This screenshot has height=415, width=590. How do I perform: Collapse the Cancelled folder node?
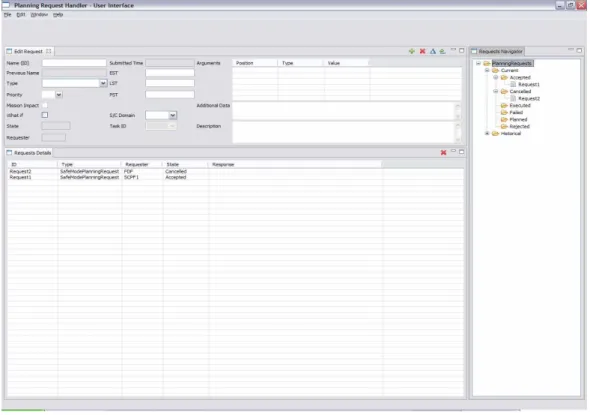coord(496,91)
